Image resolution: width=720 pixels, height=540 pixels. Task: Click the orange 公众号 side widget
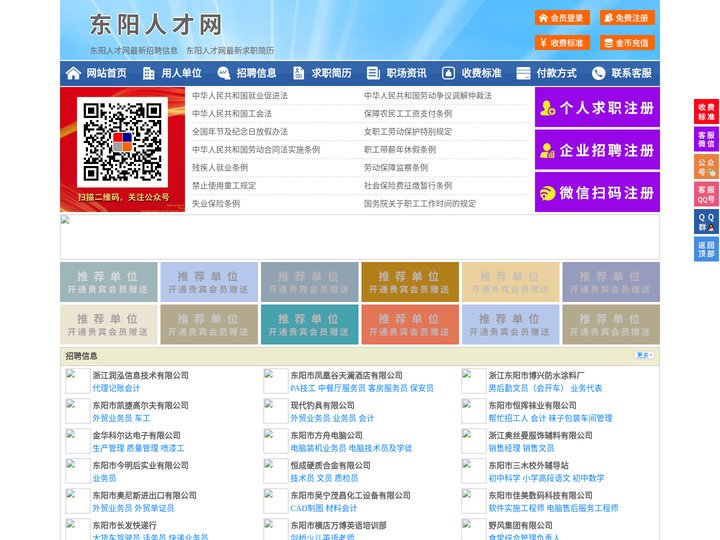pos(706,167)
